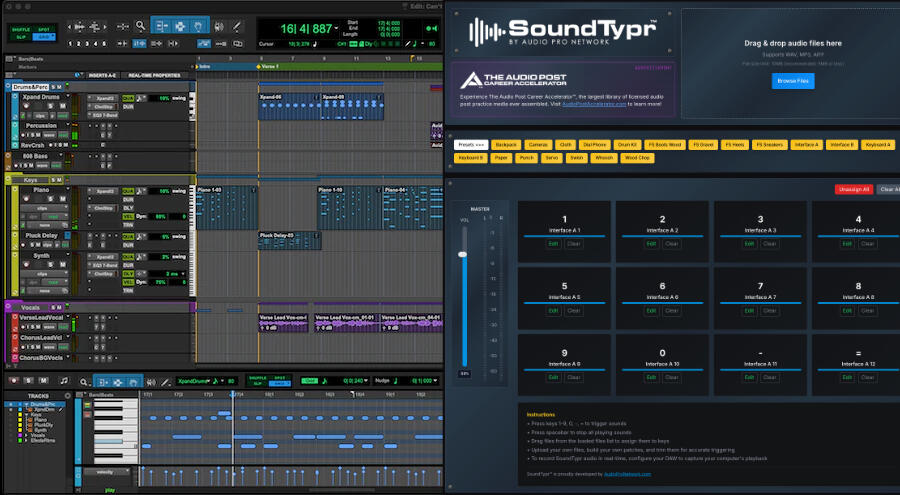Recall zoom preset 5
This screenshot has width=900, height=495.
(x=104, y=44)
